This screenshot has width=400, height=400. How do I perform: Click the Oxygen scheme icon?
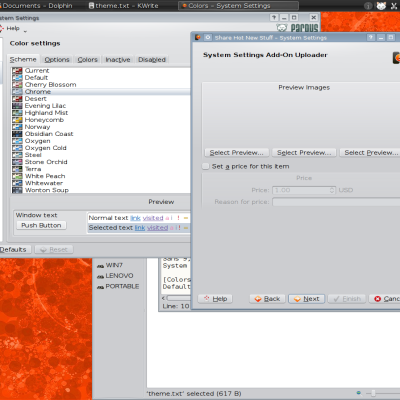point(17,141)
